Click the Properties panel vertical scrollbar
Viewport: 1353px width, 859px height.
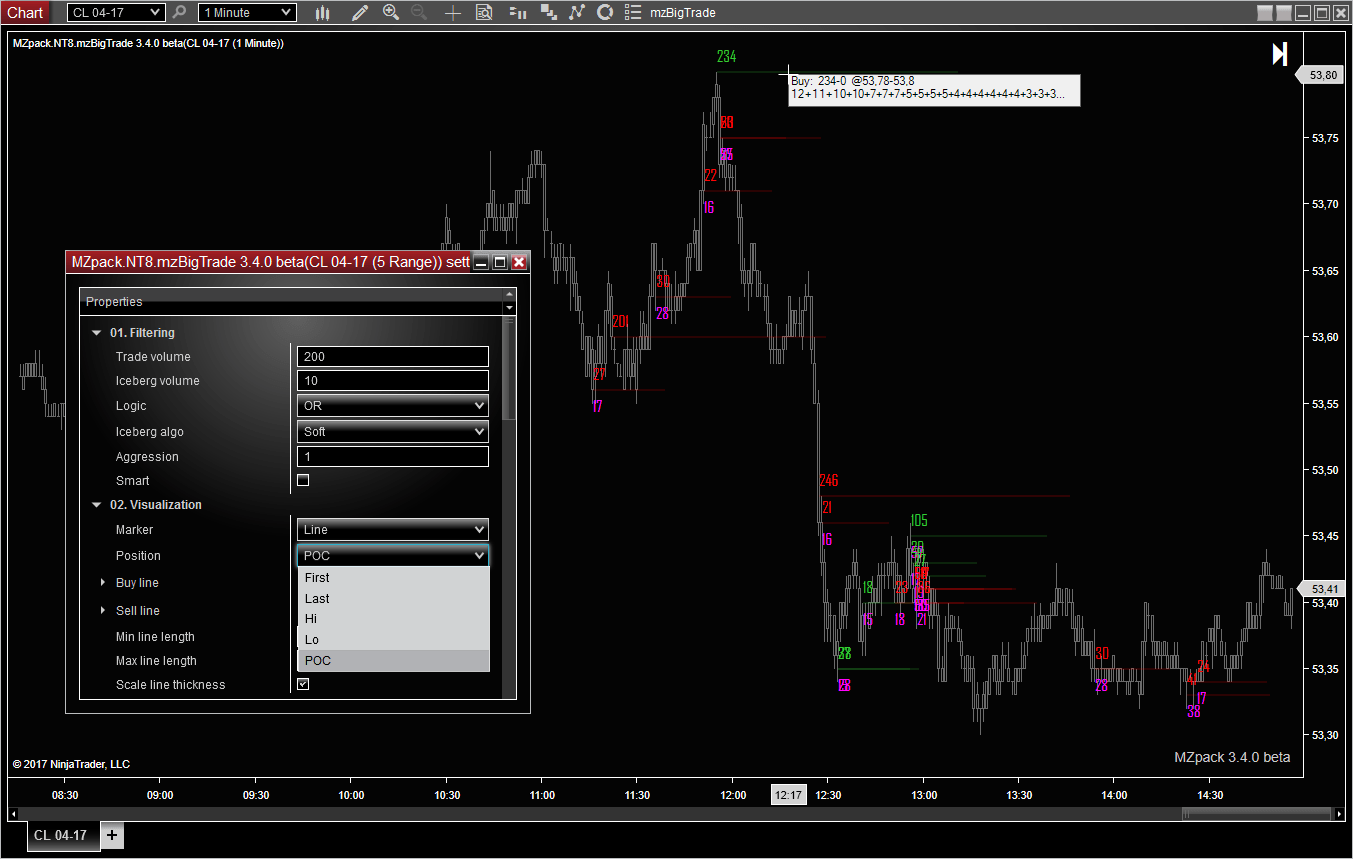510,368
